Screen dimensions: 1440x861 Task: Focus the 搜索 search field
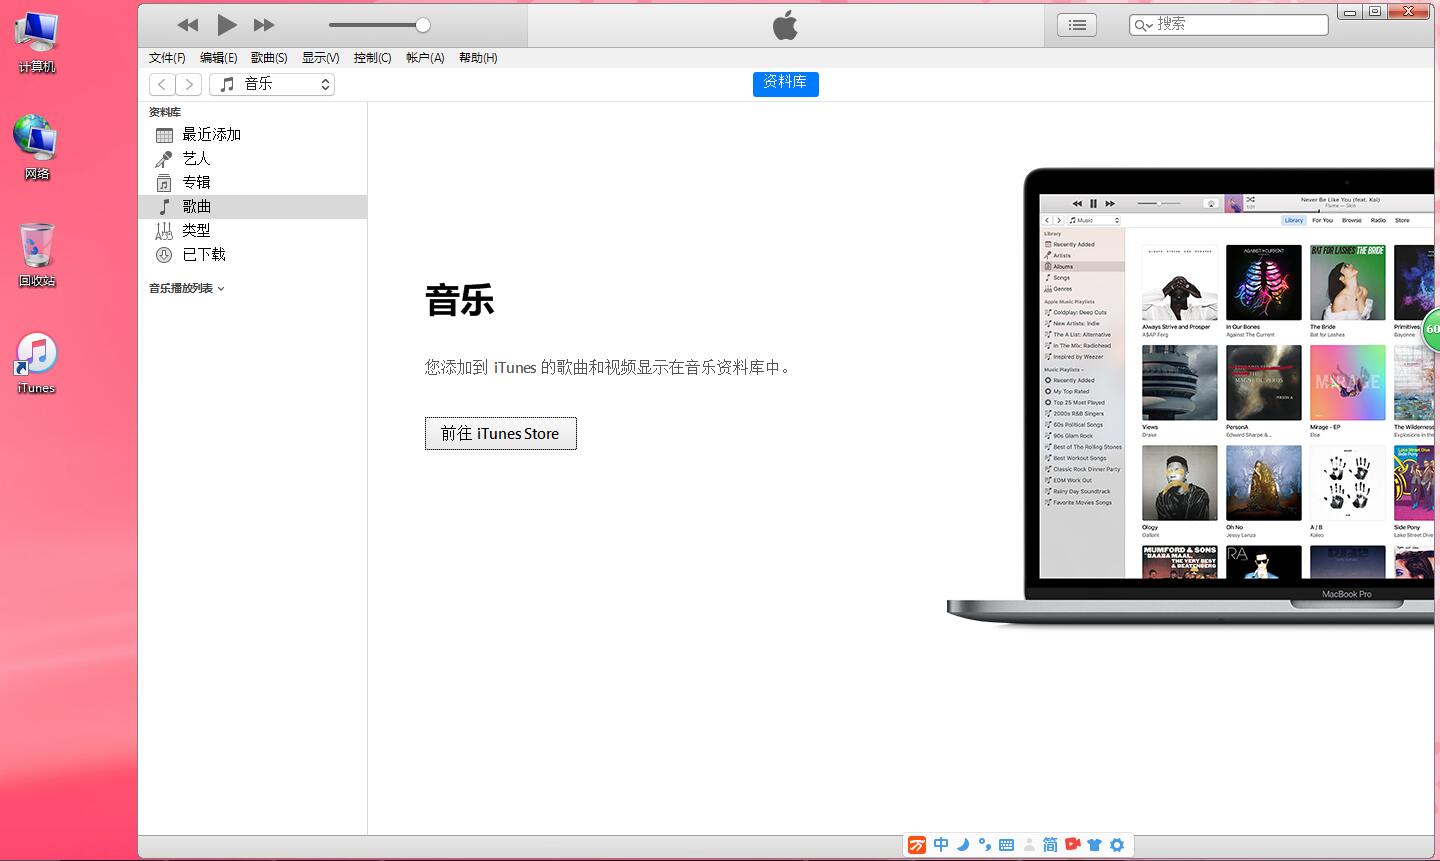1229,25
